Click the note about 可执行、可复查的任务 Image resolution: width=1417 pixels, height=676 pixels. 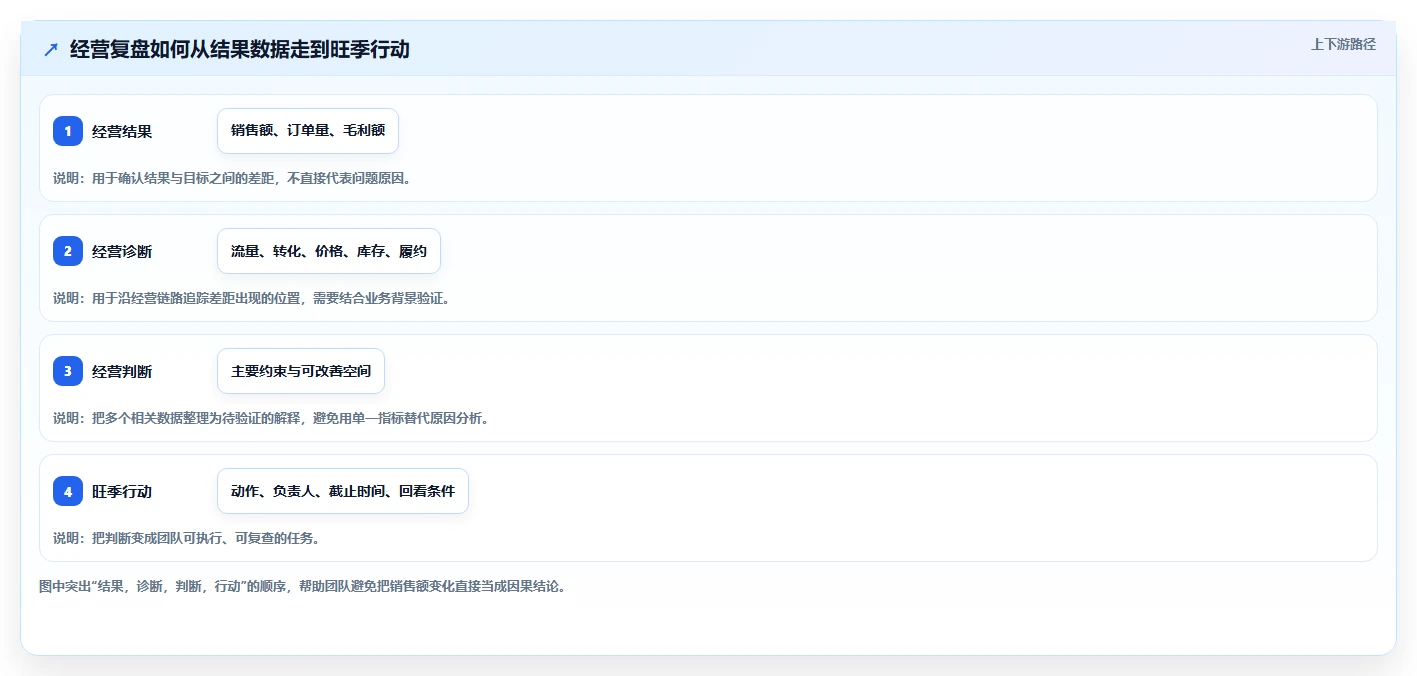click(186, 538)
